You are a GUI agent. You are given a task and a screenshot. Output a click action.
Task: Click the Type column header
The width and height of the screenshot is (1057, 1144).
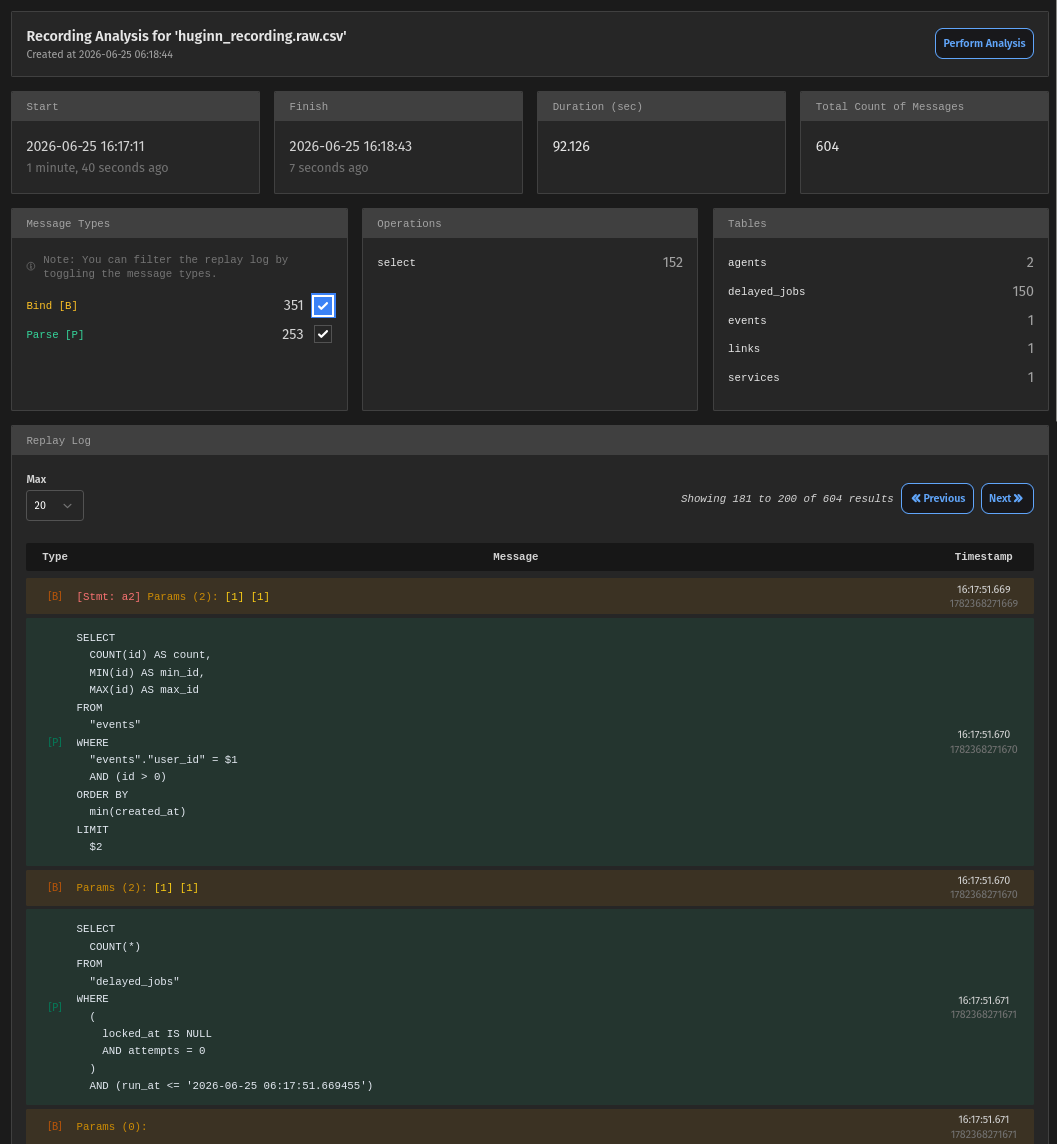(55, 557)
